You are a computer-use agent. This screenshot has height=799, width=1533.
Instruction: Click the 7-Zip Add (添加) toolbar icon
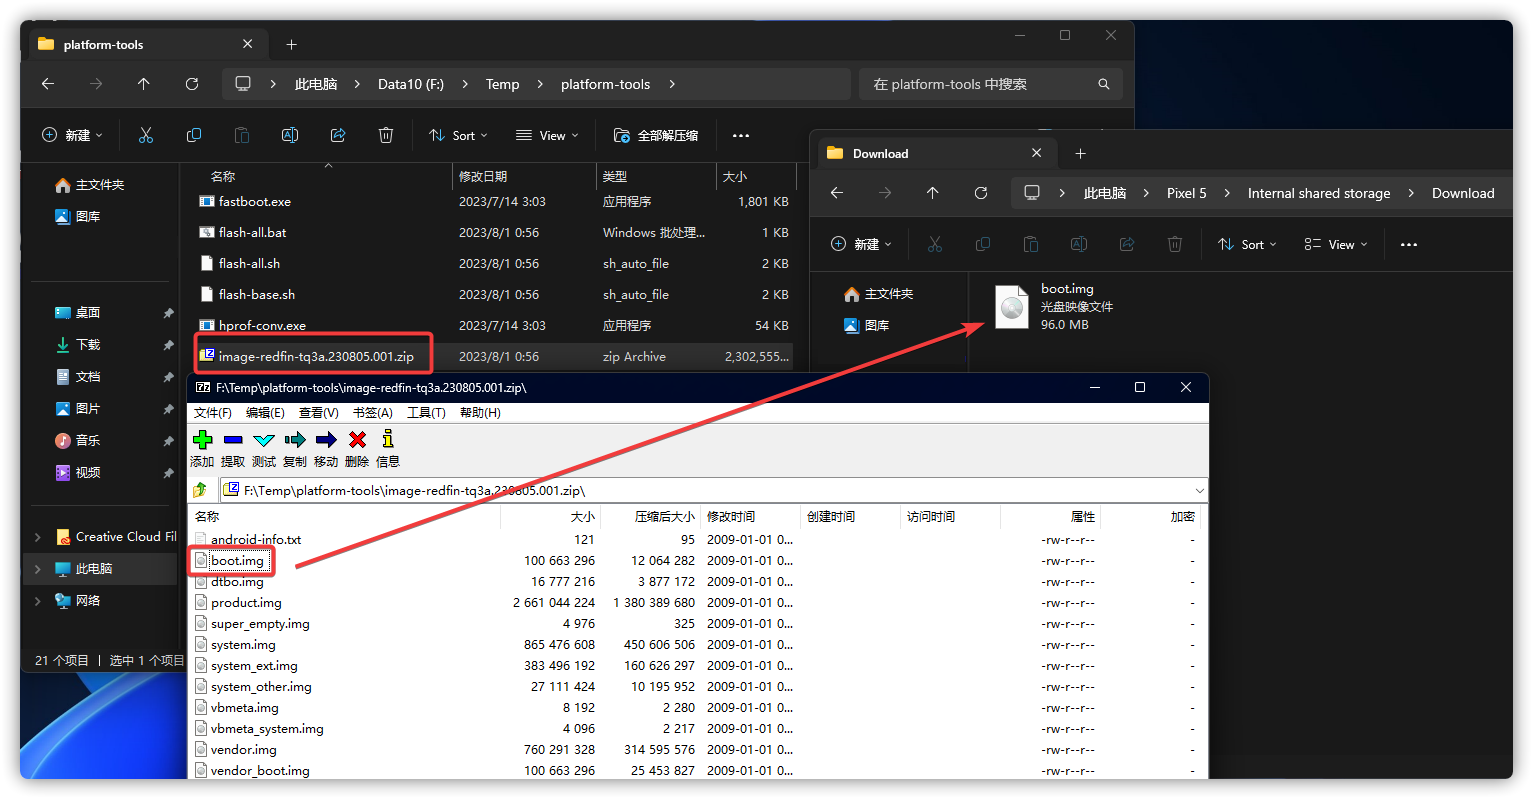click(x=202, y=440)
